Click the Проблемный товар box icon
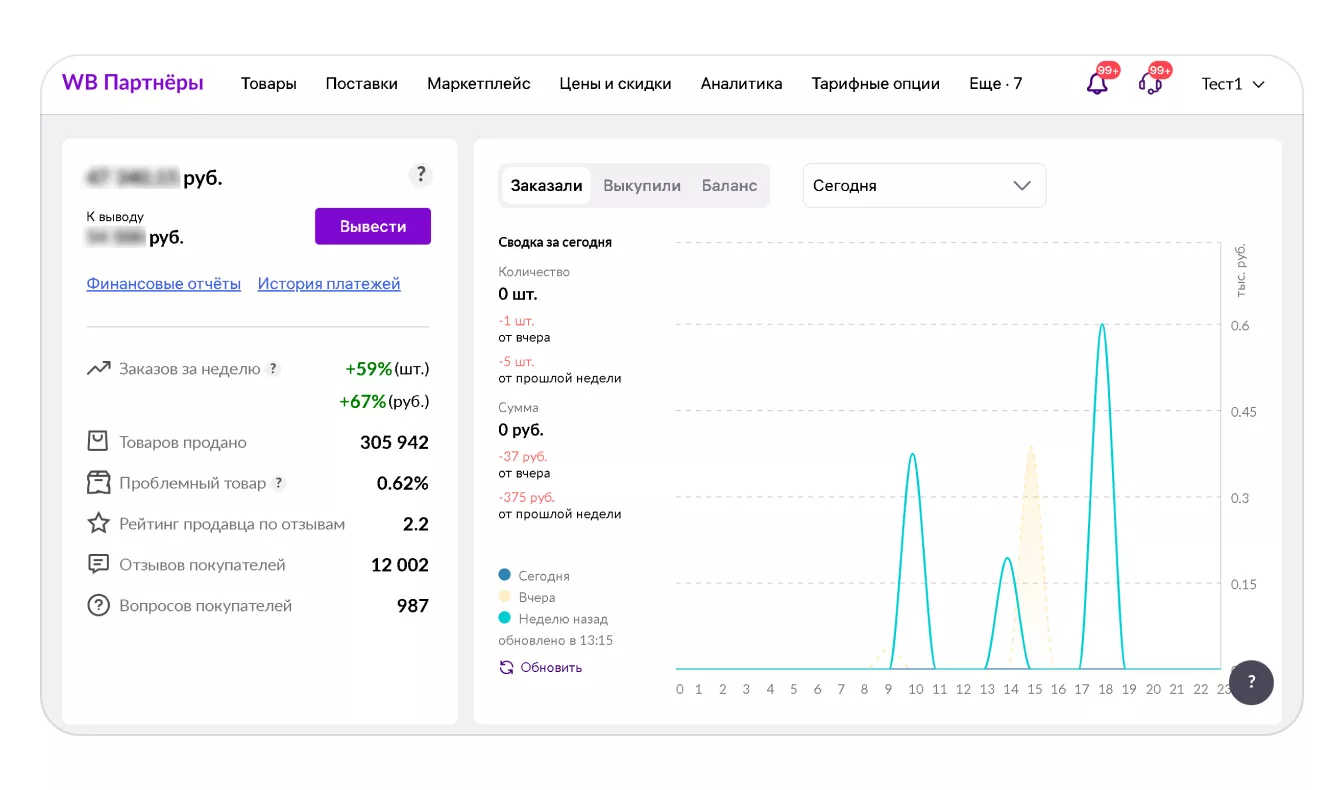The image size is (1344, 790). pos(98,483)
